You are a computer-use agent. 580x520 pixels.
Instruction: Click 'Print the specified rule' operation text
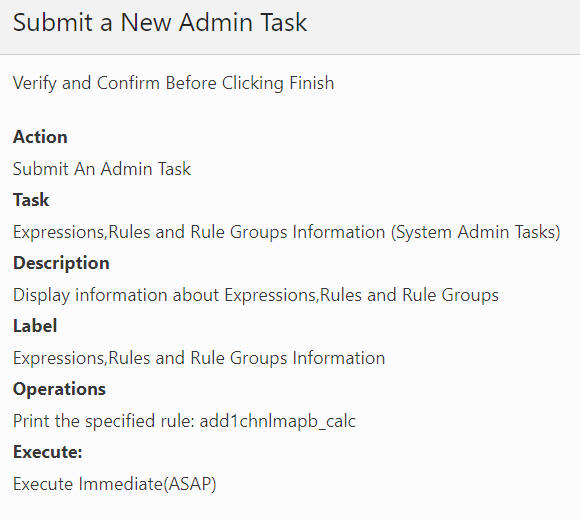click(x=102, y=421)
